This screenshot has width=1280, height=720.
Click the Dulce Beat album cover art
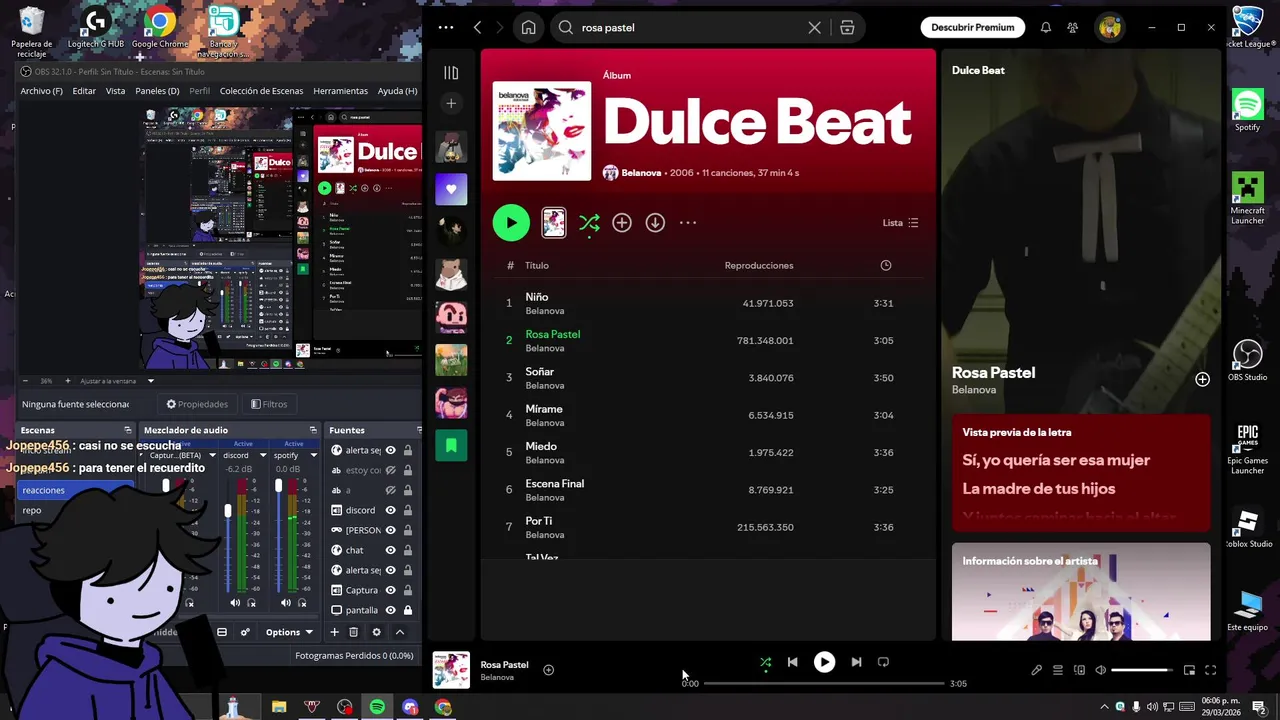[542, 131]
